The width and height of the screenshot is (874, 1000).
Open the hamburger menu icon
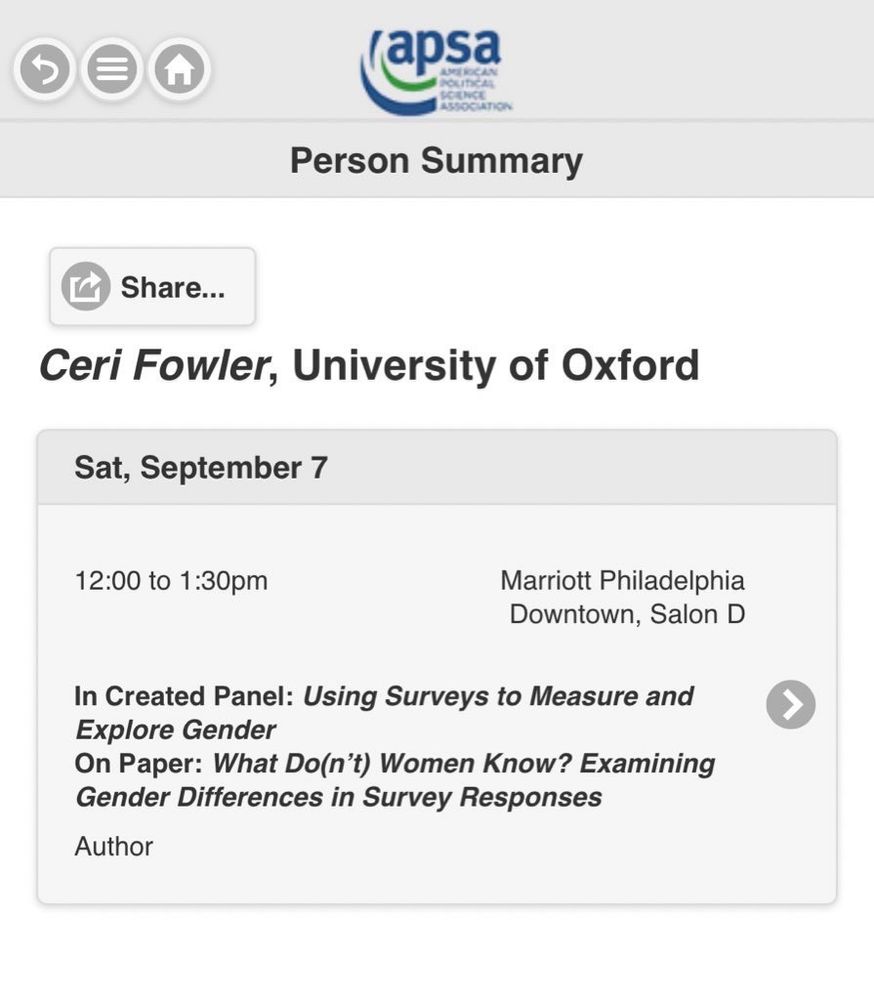[x=112, y=70]
